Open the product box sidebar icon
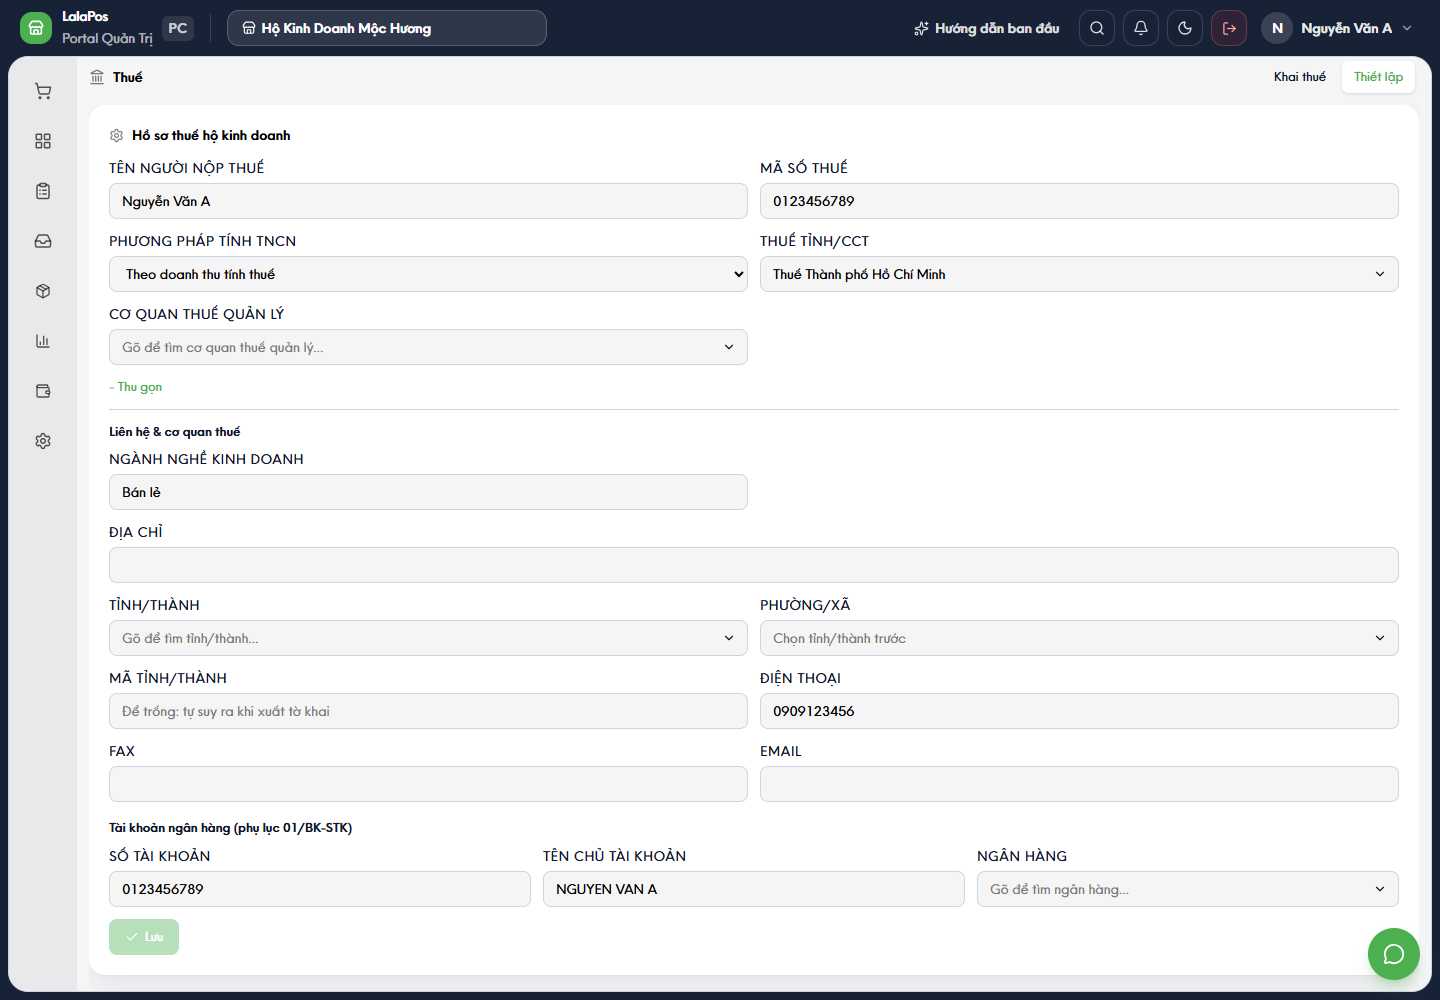 (43, 291)
